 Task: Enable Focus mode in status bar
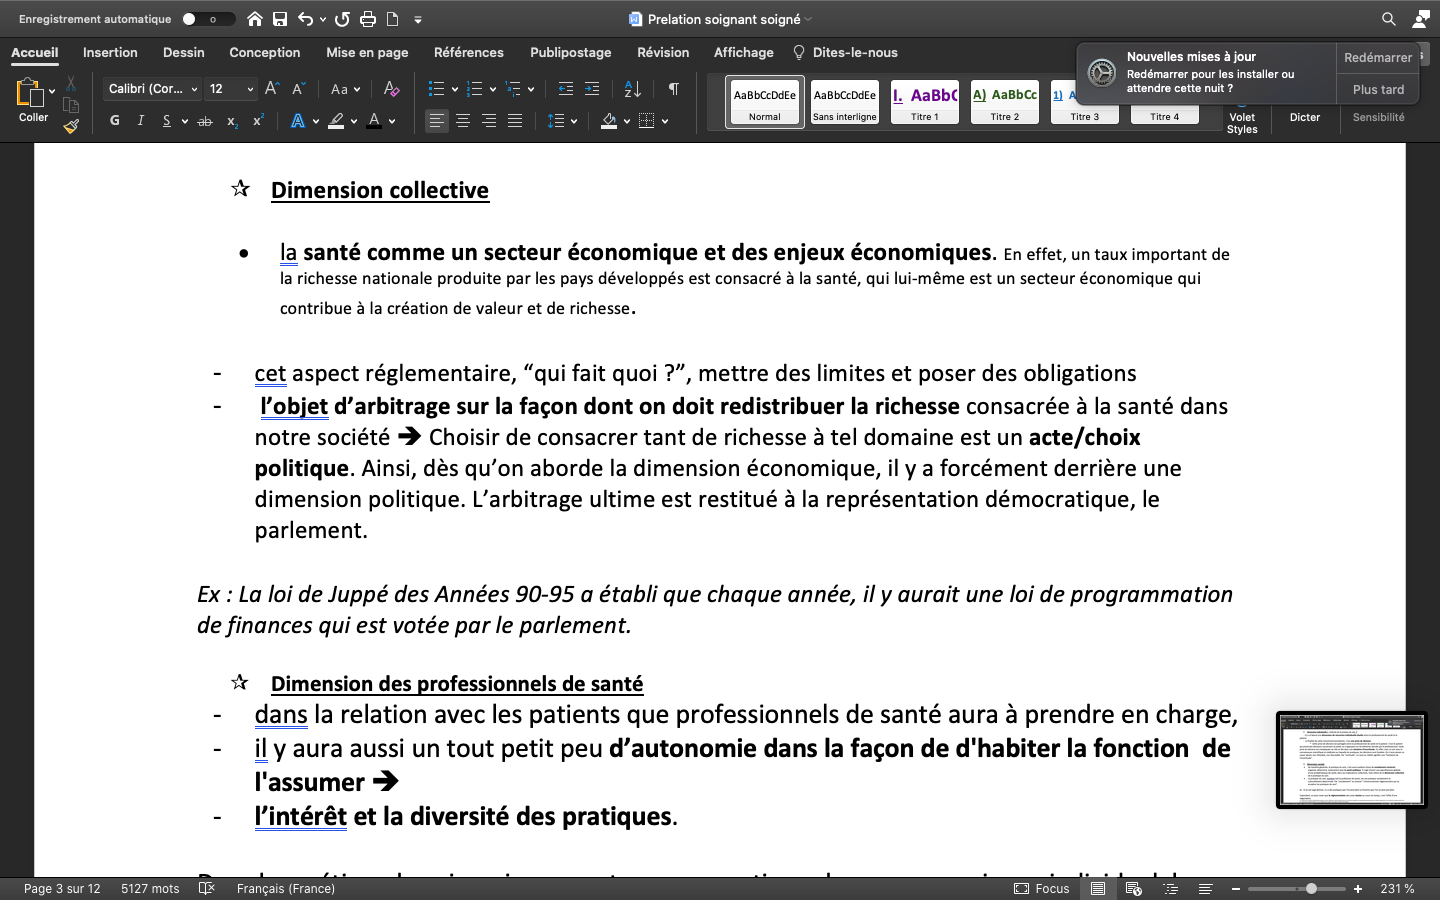click(1041, 888)
